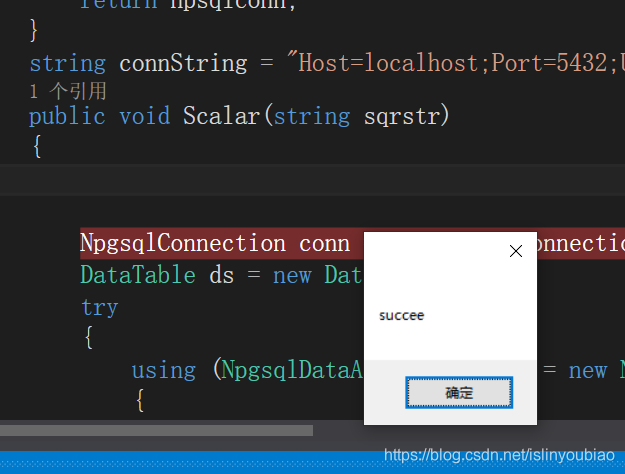Click the 'using' keyword
The height and width of the screenshot is (474, 625).
(164, 370)
